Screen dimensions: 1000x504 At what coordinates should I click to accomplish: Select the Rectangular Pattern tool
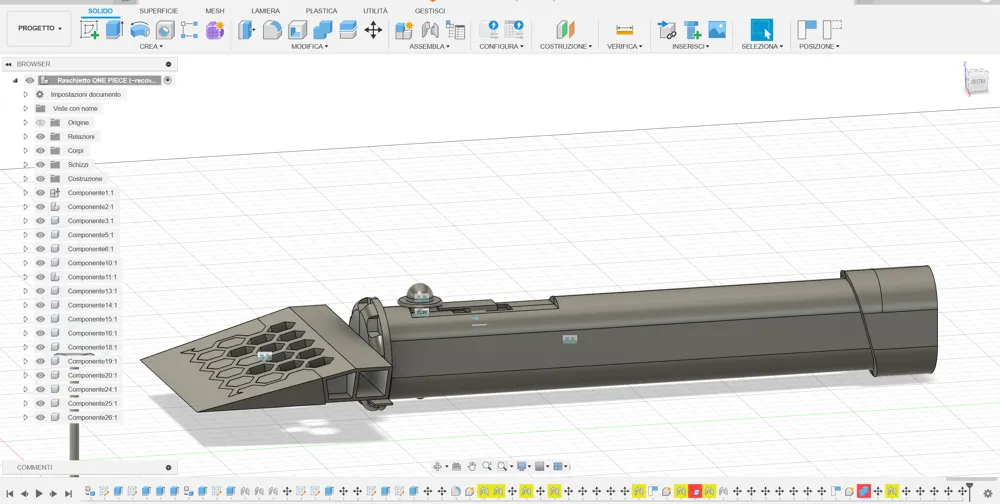189,29
